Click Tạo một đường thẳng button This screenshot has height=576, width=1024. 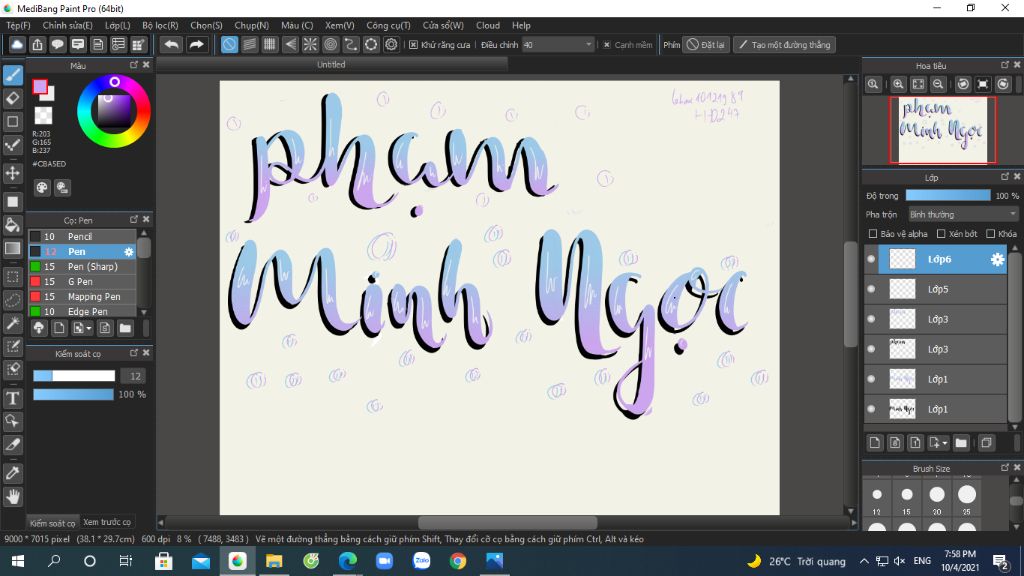point(784,44)
